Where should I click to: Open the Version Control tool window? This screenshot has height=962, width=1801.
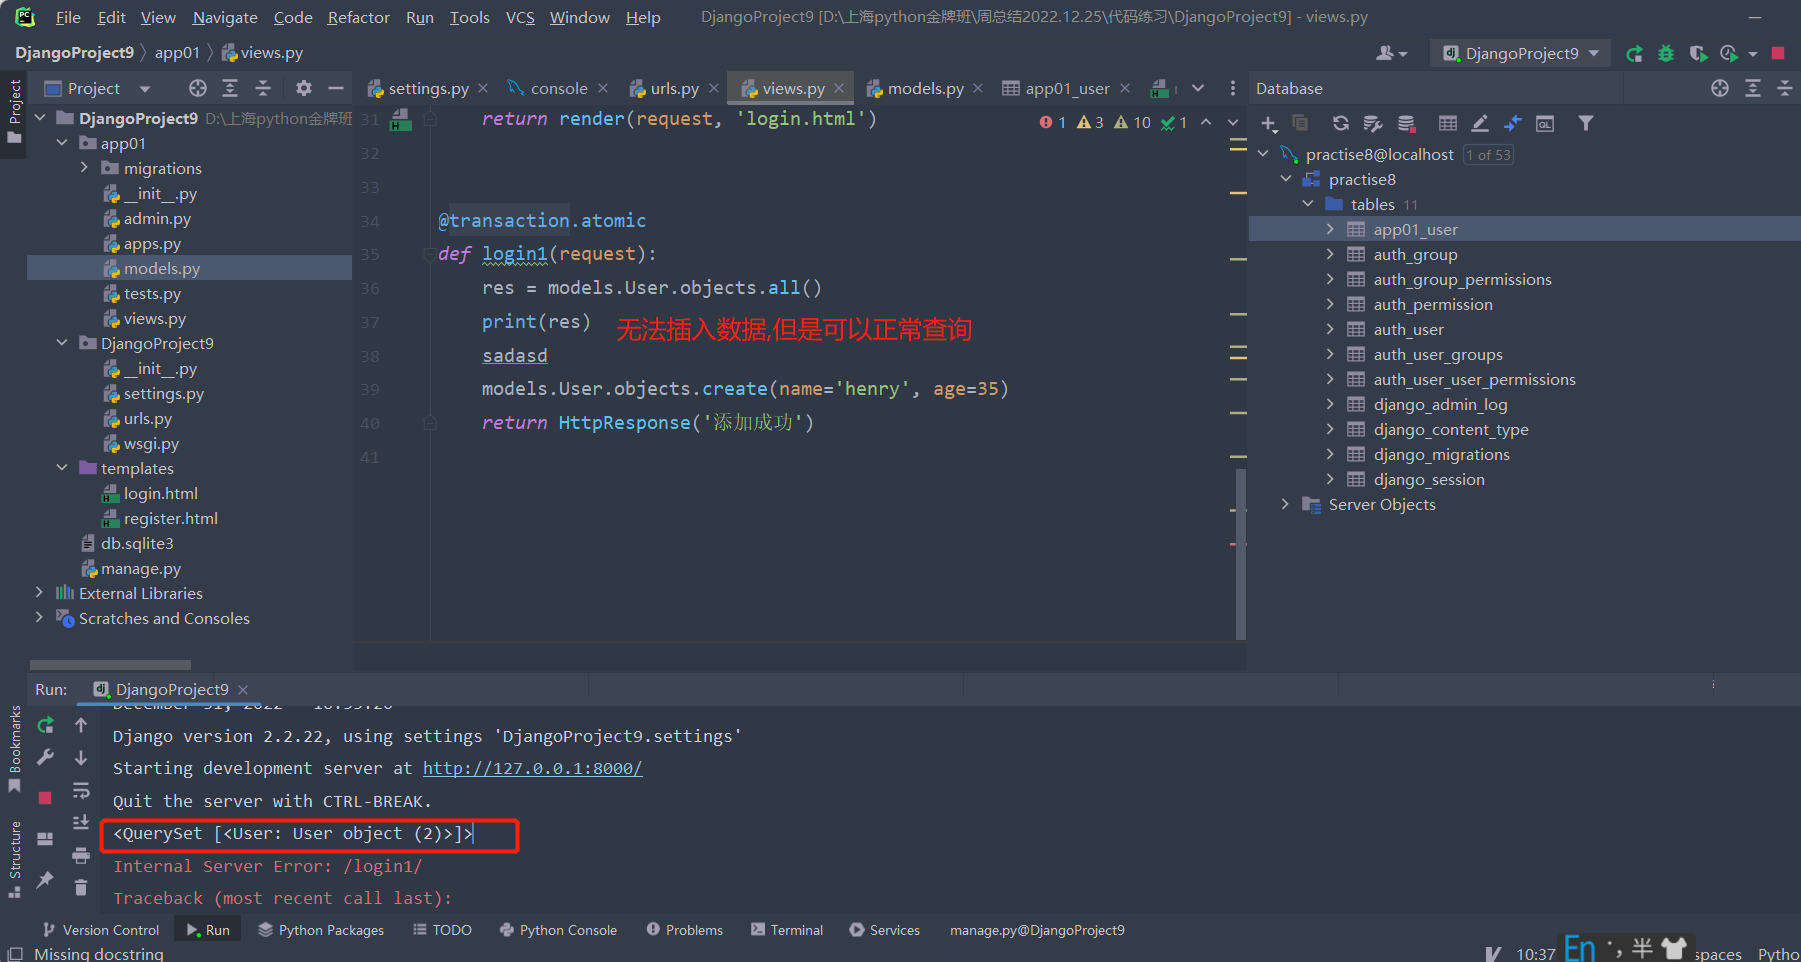pyautogui.click(x=101, y=930)
